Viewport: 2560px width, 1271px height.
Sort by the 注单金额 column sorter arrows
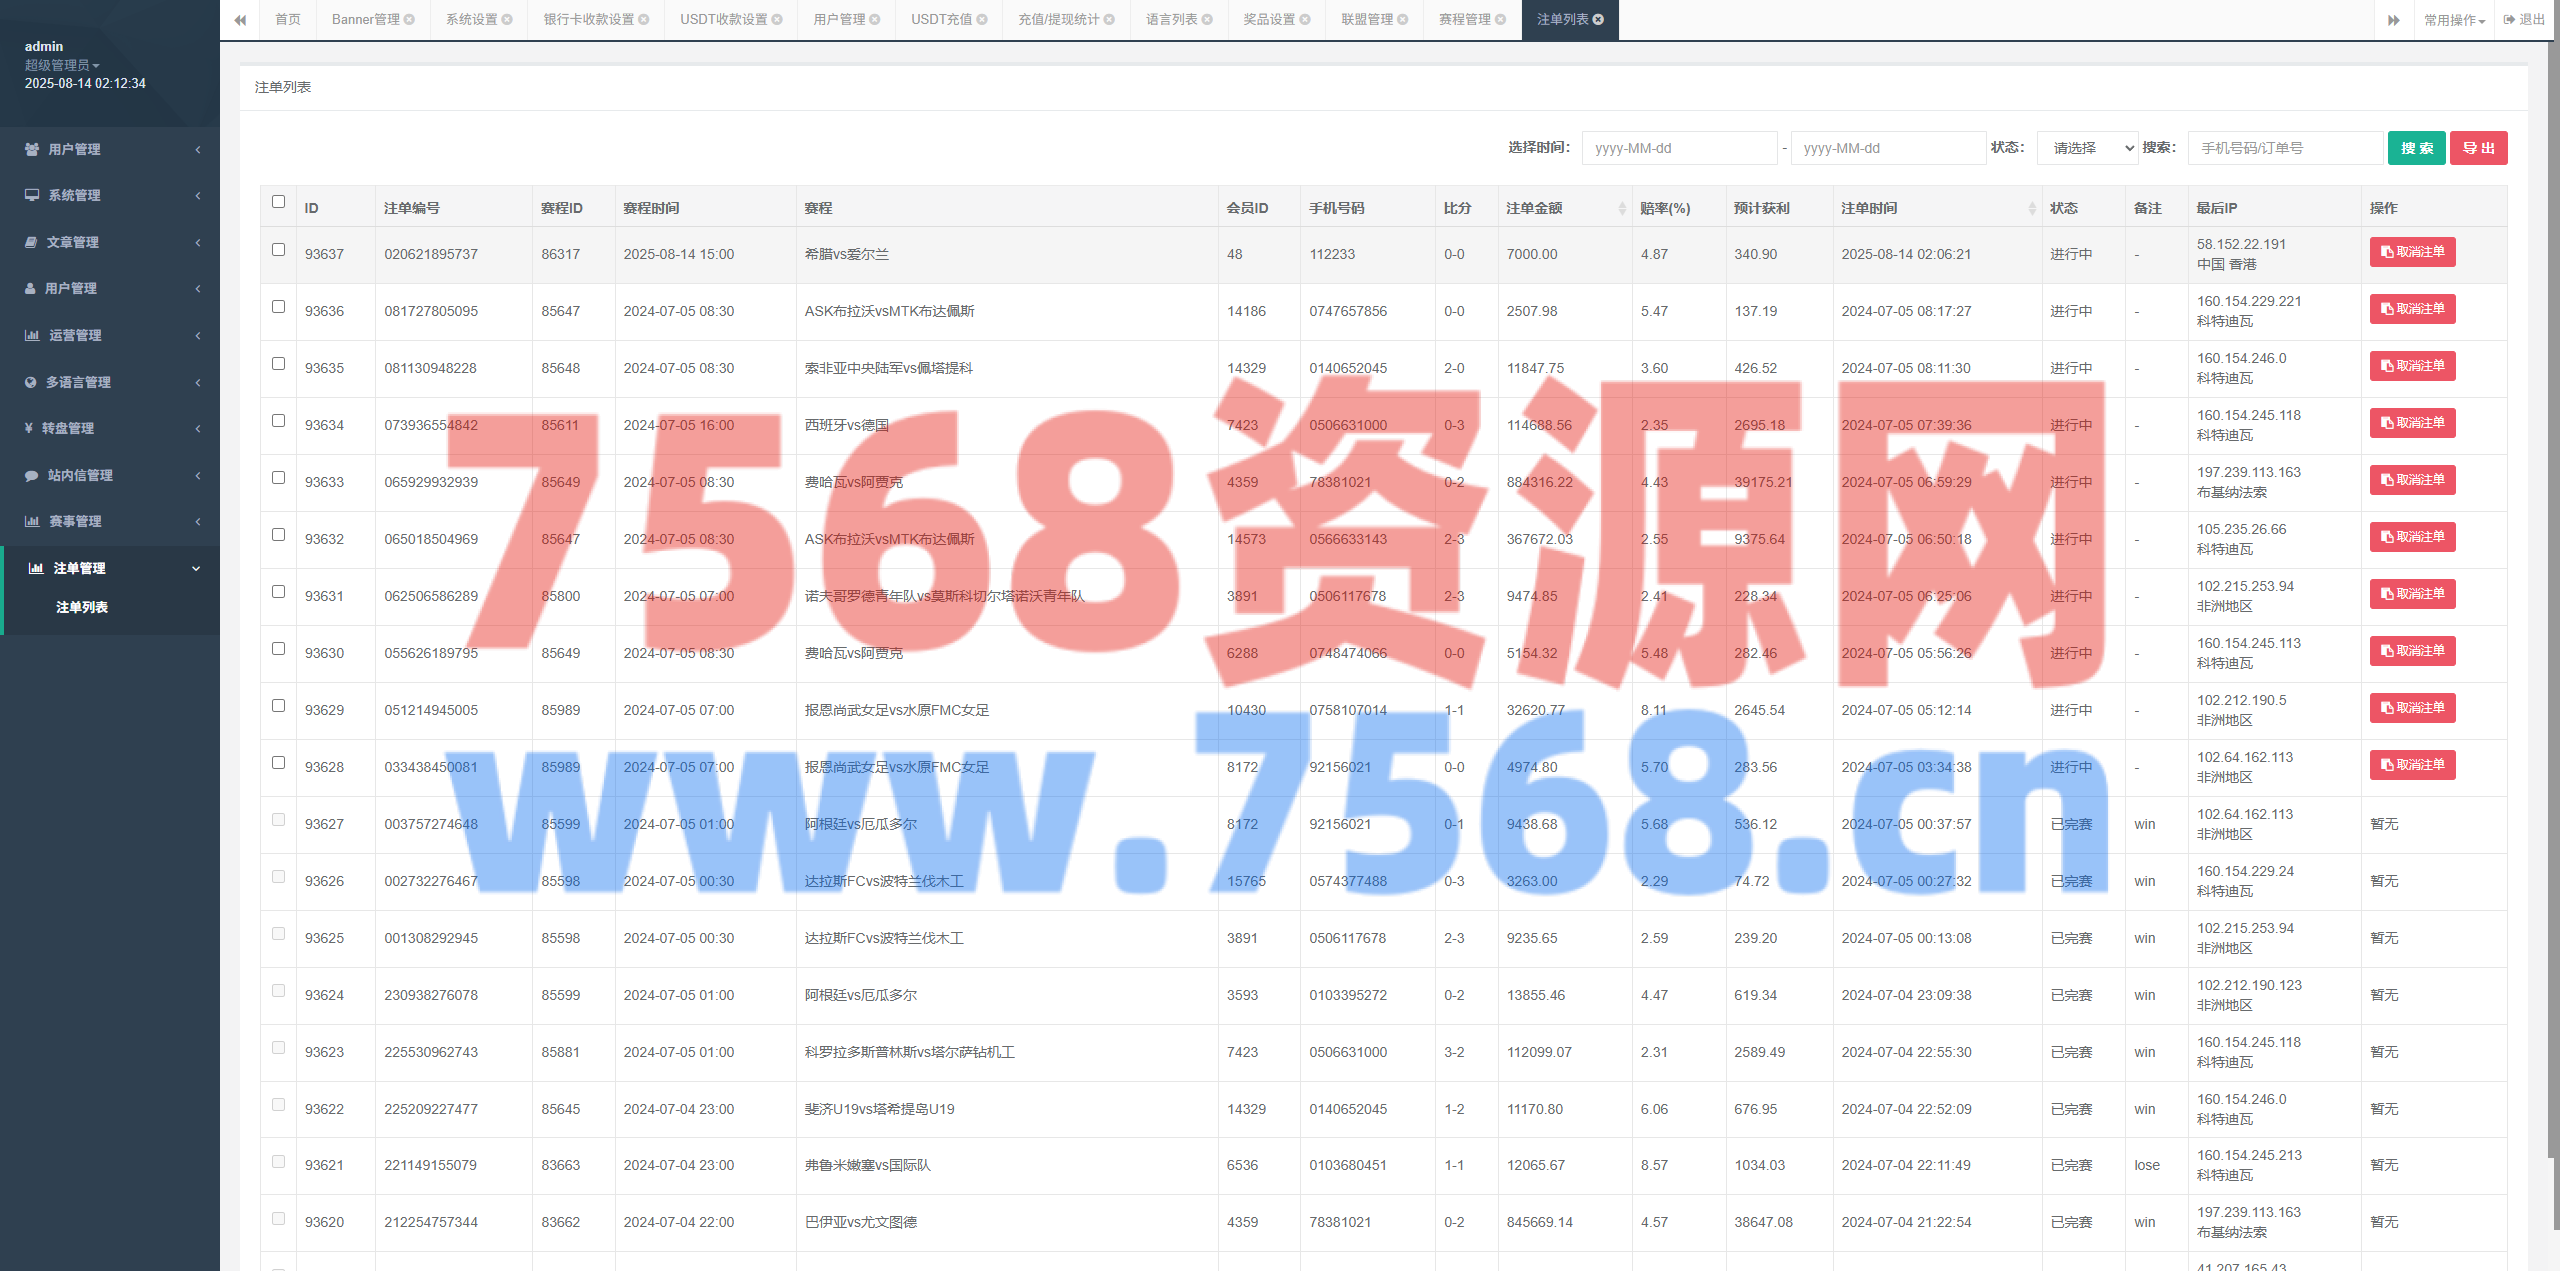[x=1621, y=208]
